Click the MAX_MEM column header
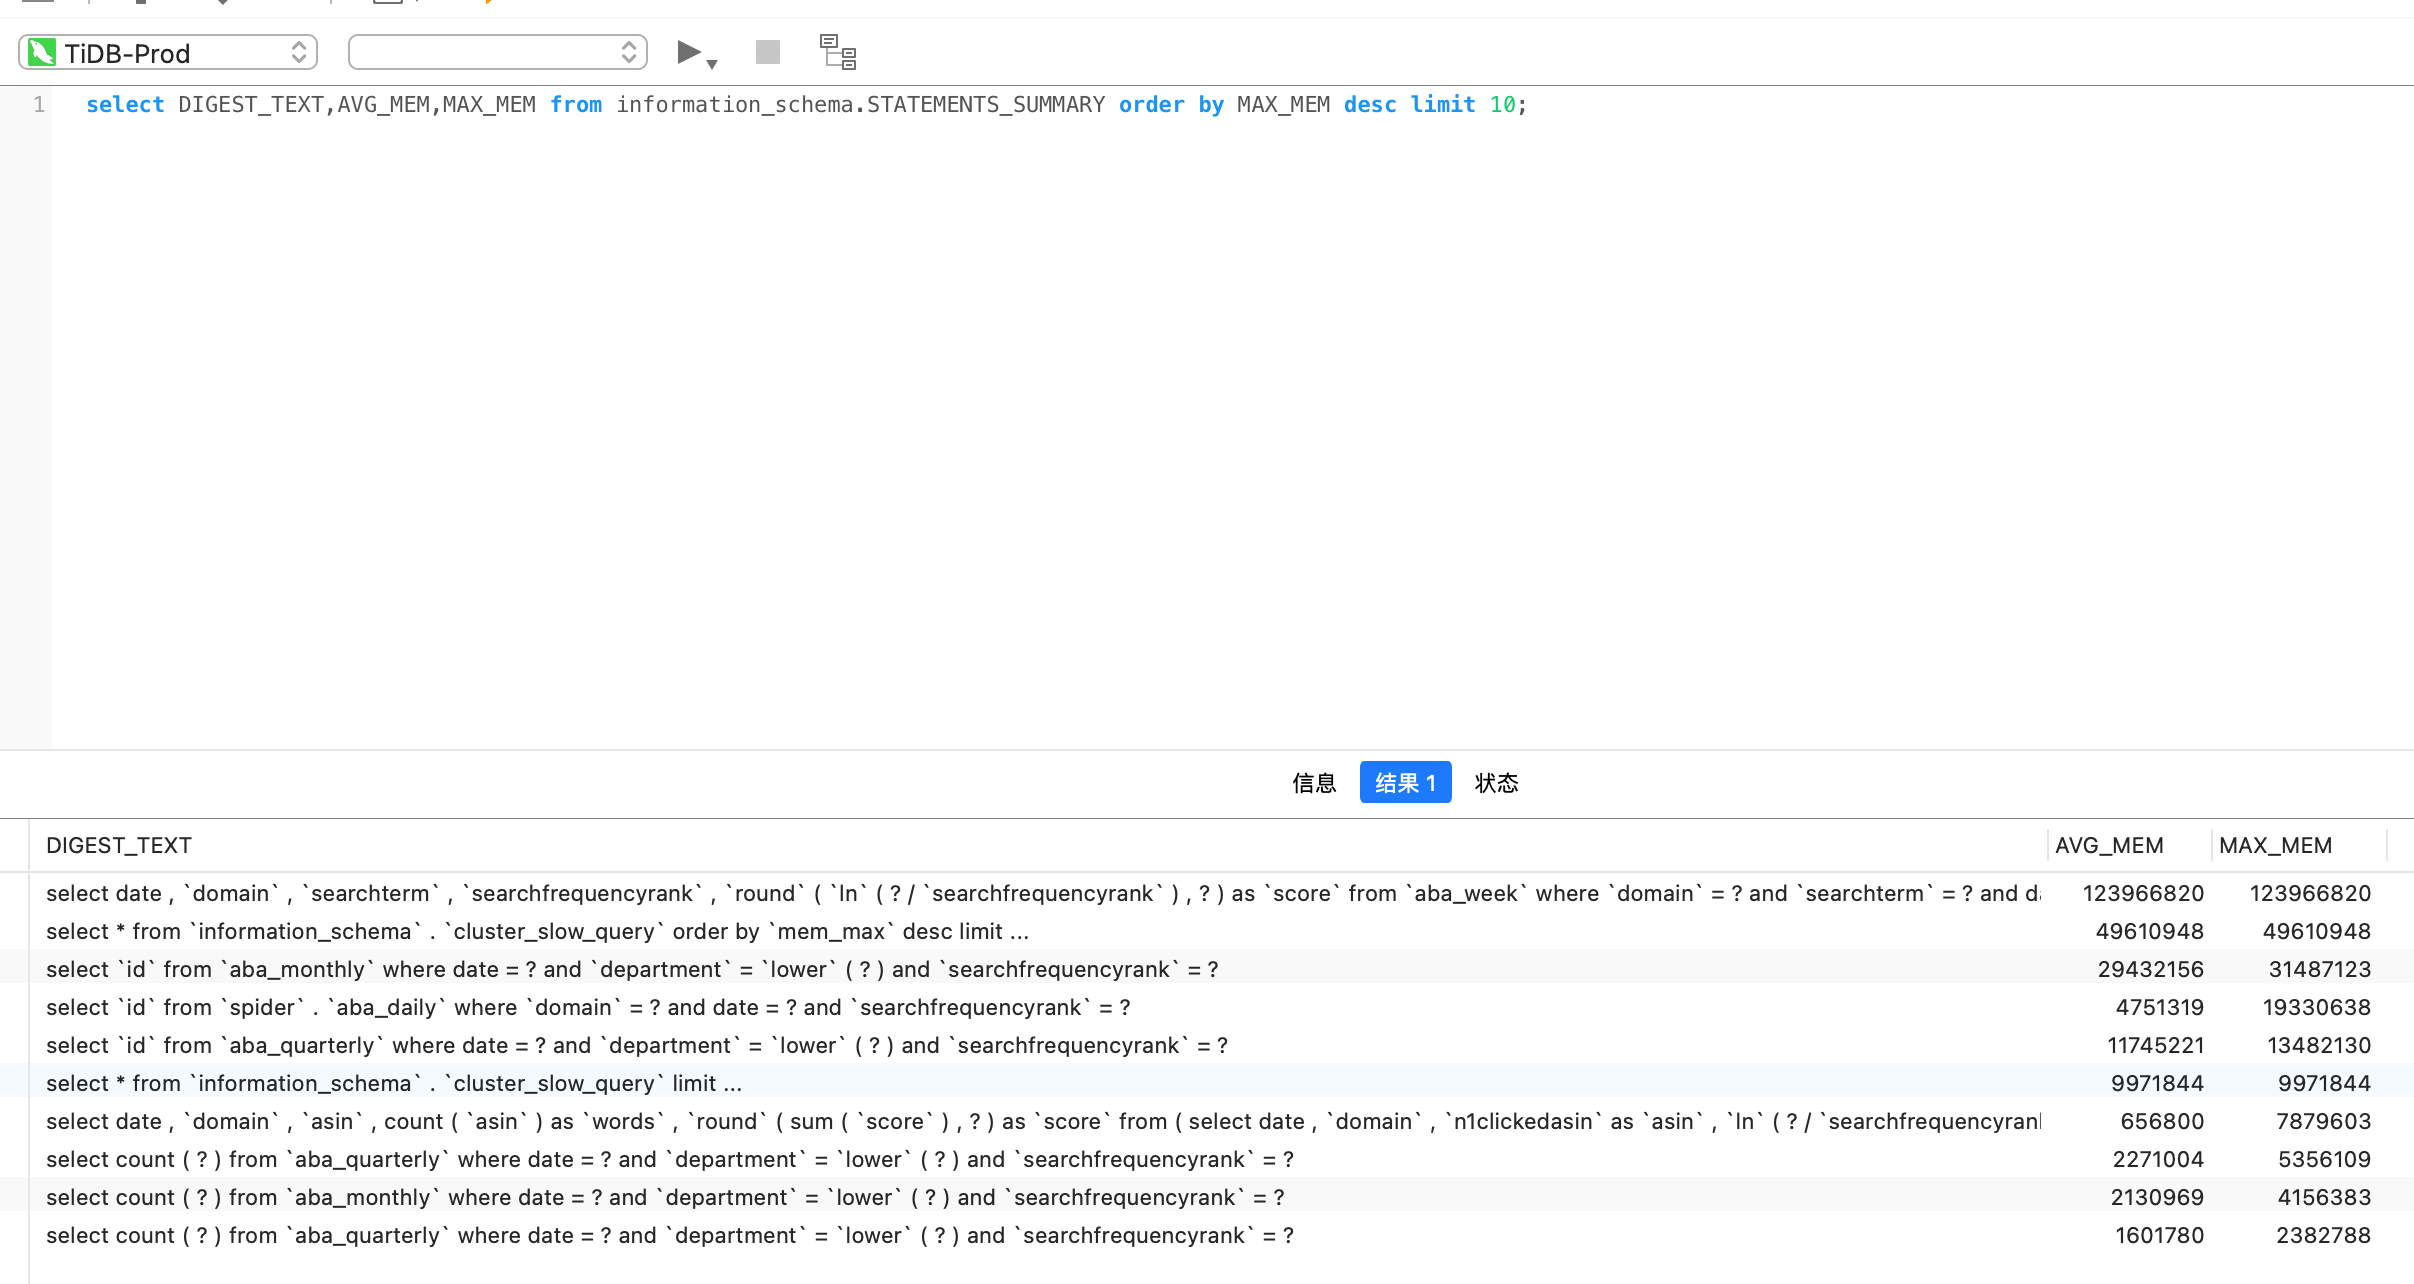Image resolution: width=2414 pixels, height=1284 pixels. tap(2275, 846)
